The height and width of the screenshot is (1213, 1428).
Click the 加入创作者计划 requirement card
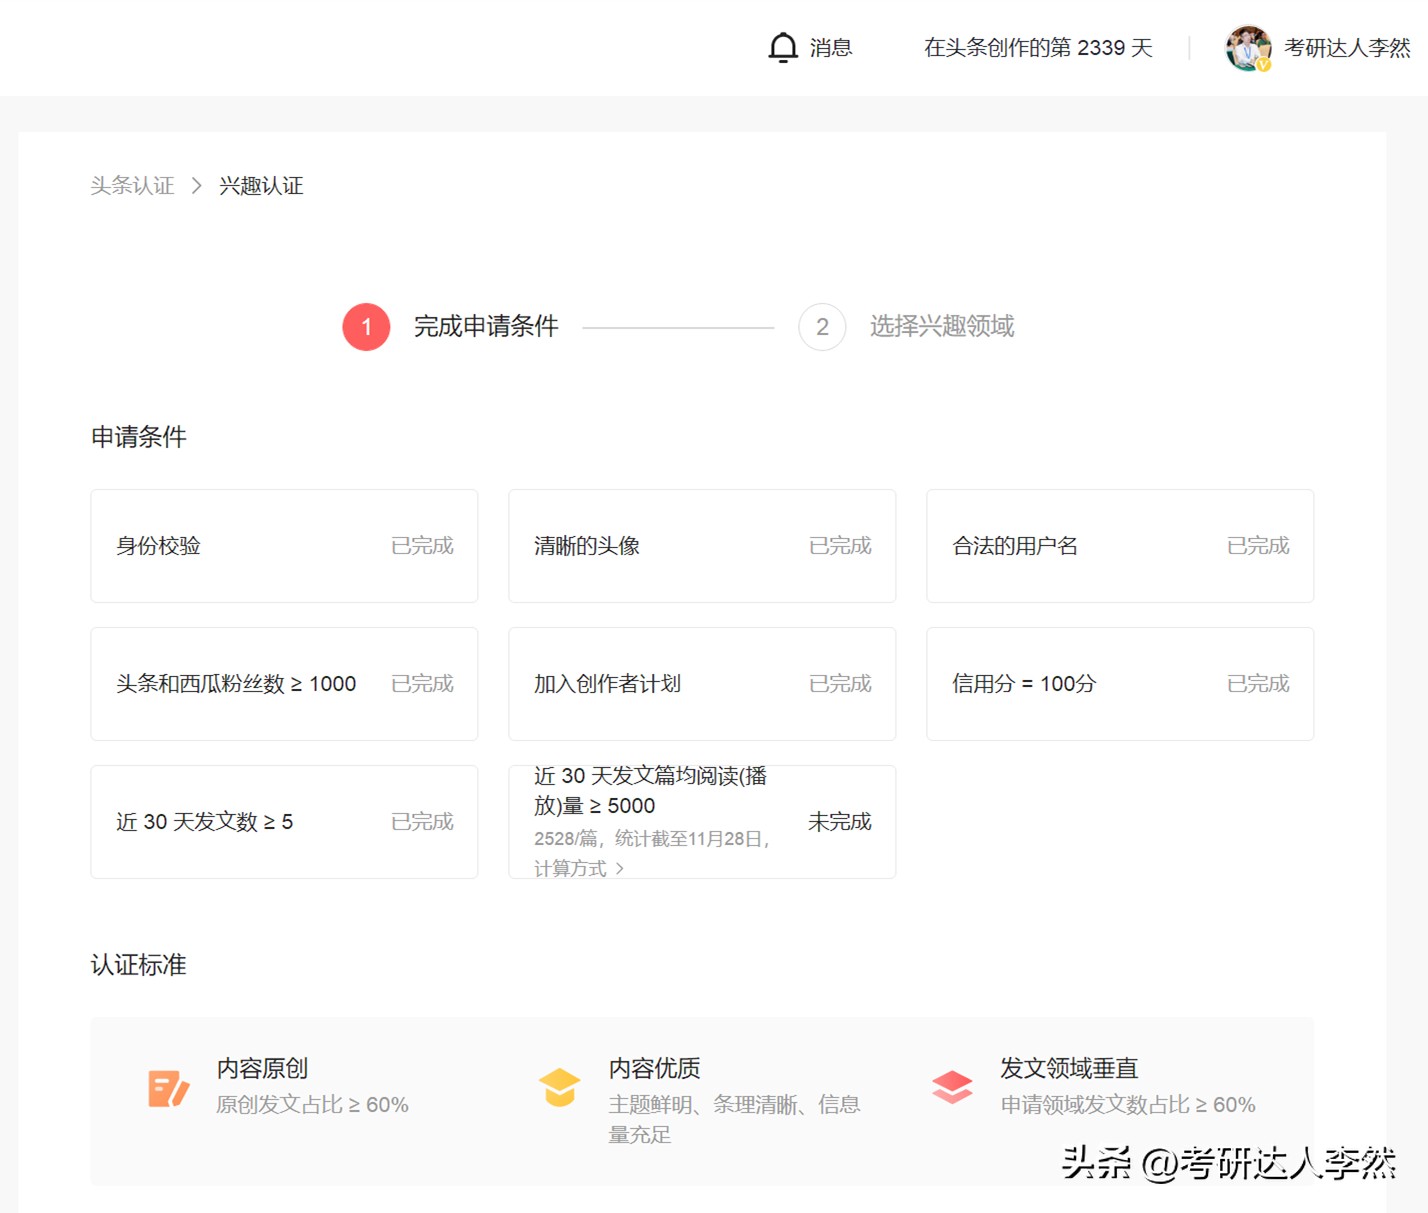click(x=701, y=684)
